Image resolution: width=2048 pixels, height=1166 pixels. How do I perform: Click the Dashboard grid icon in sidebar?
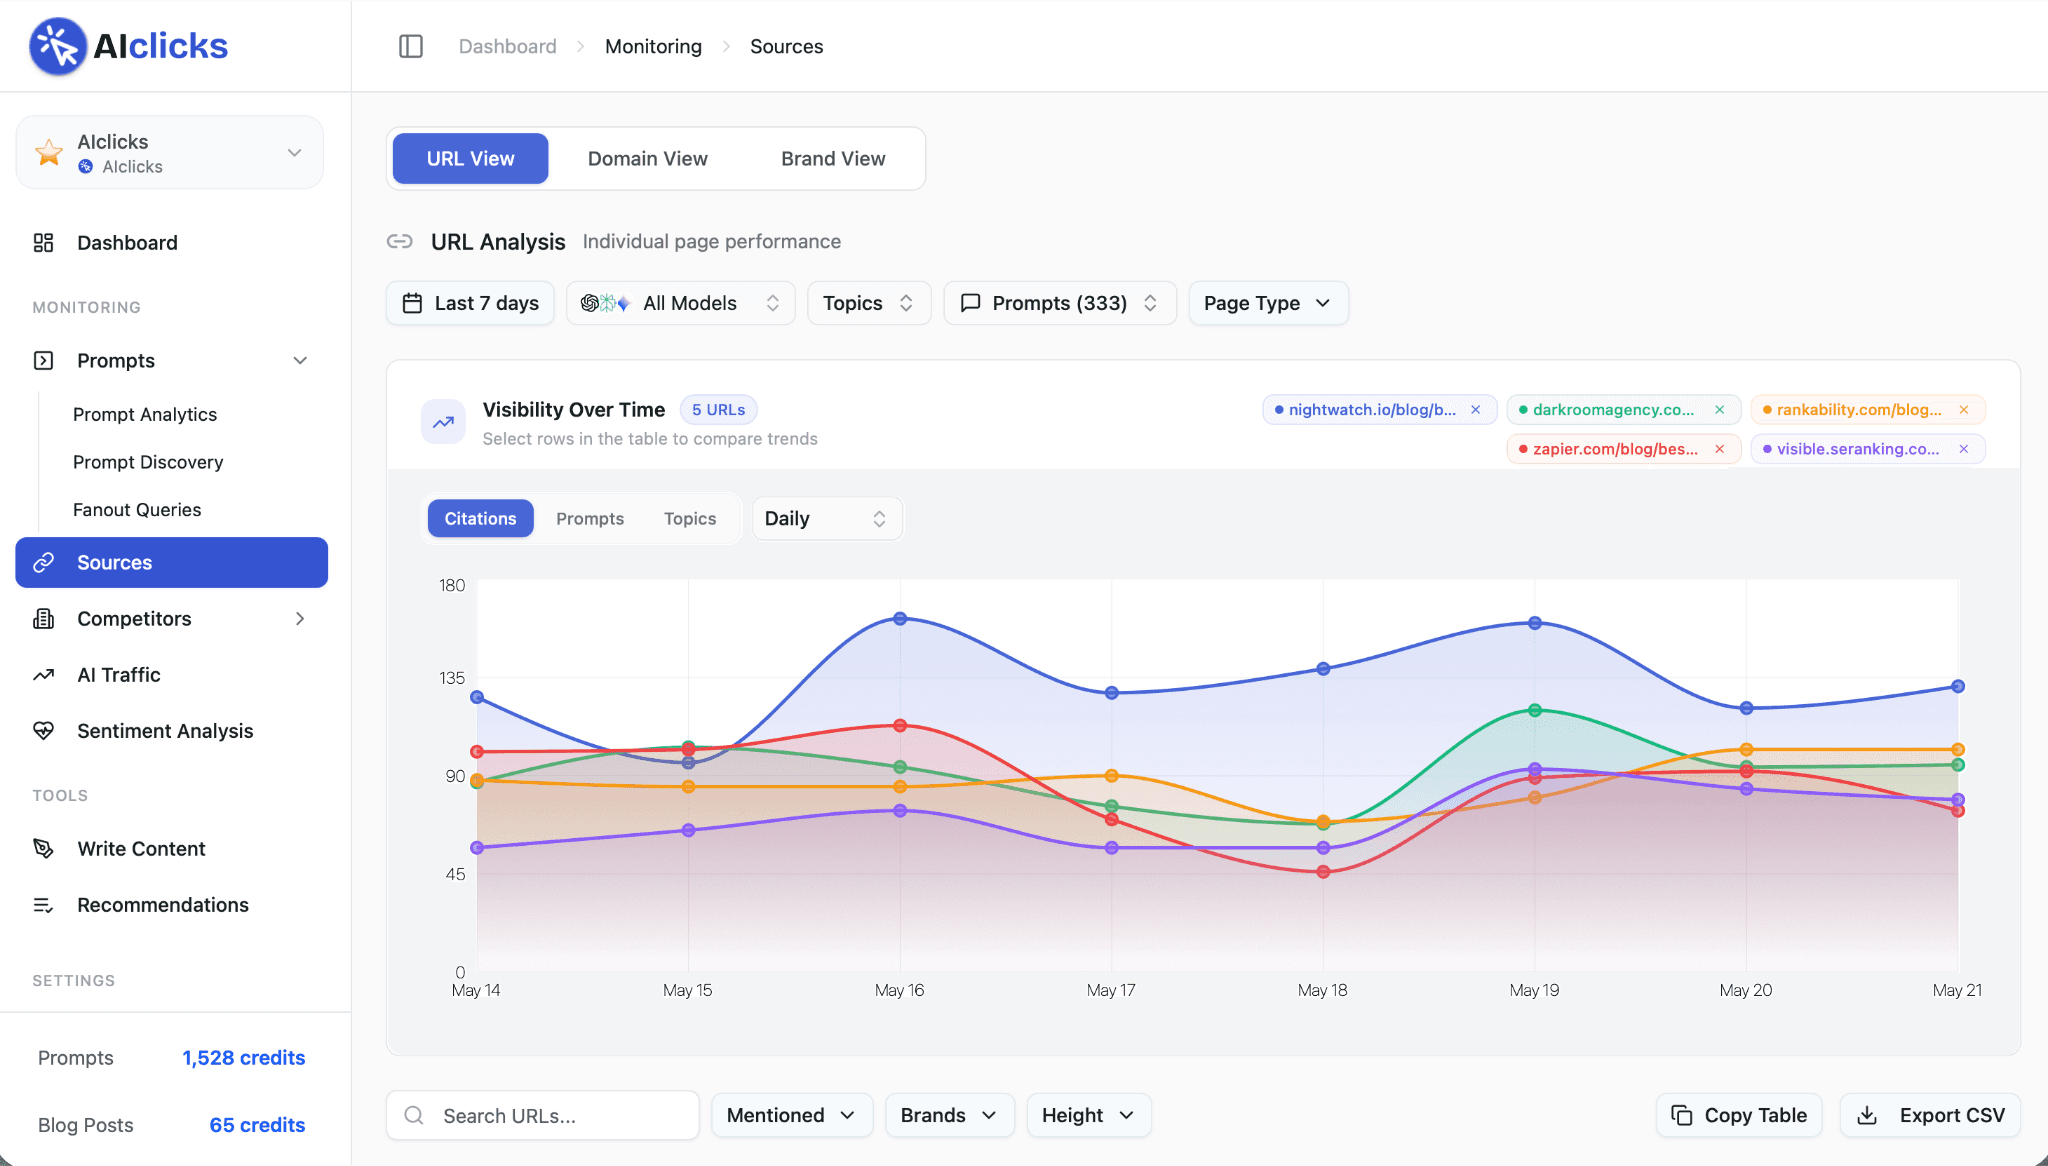click(43, 243)
